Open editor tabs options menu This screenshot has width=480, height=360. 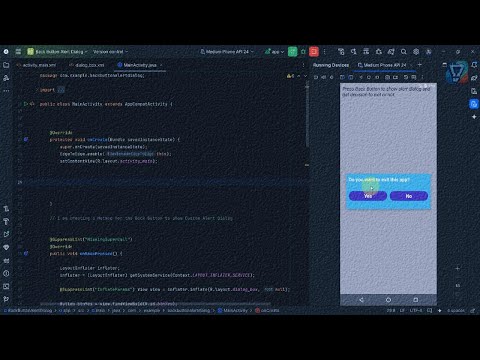pyautogui.click(x=303, y=65)
